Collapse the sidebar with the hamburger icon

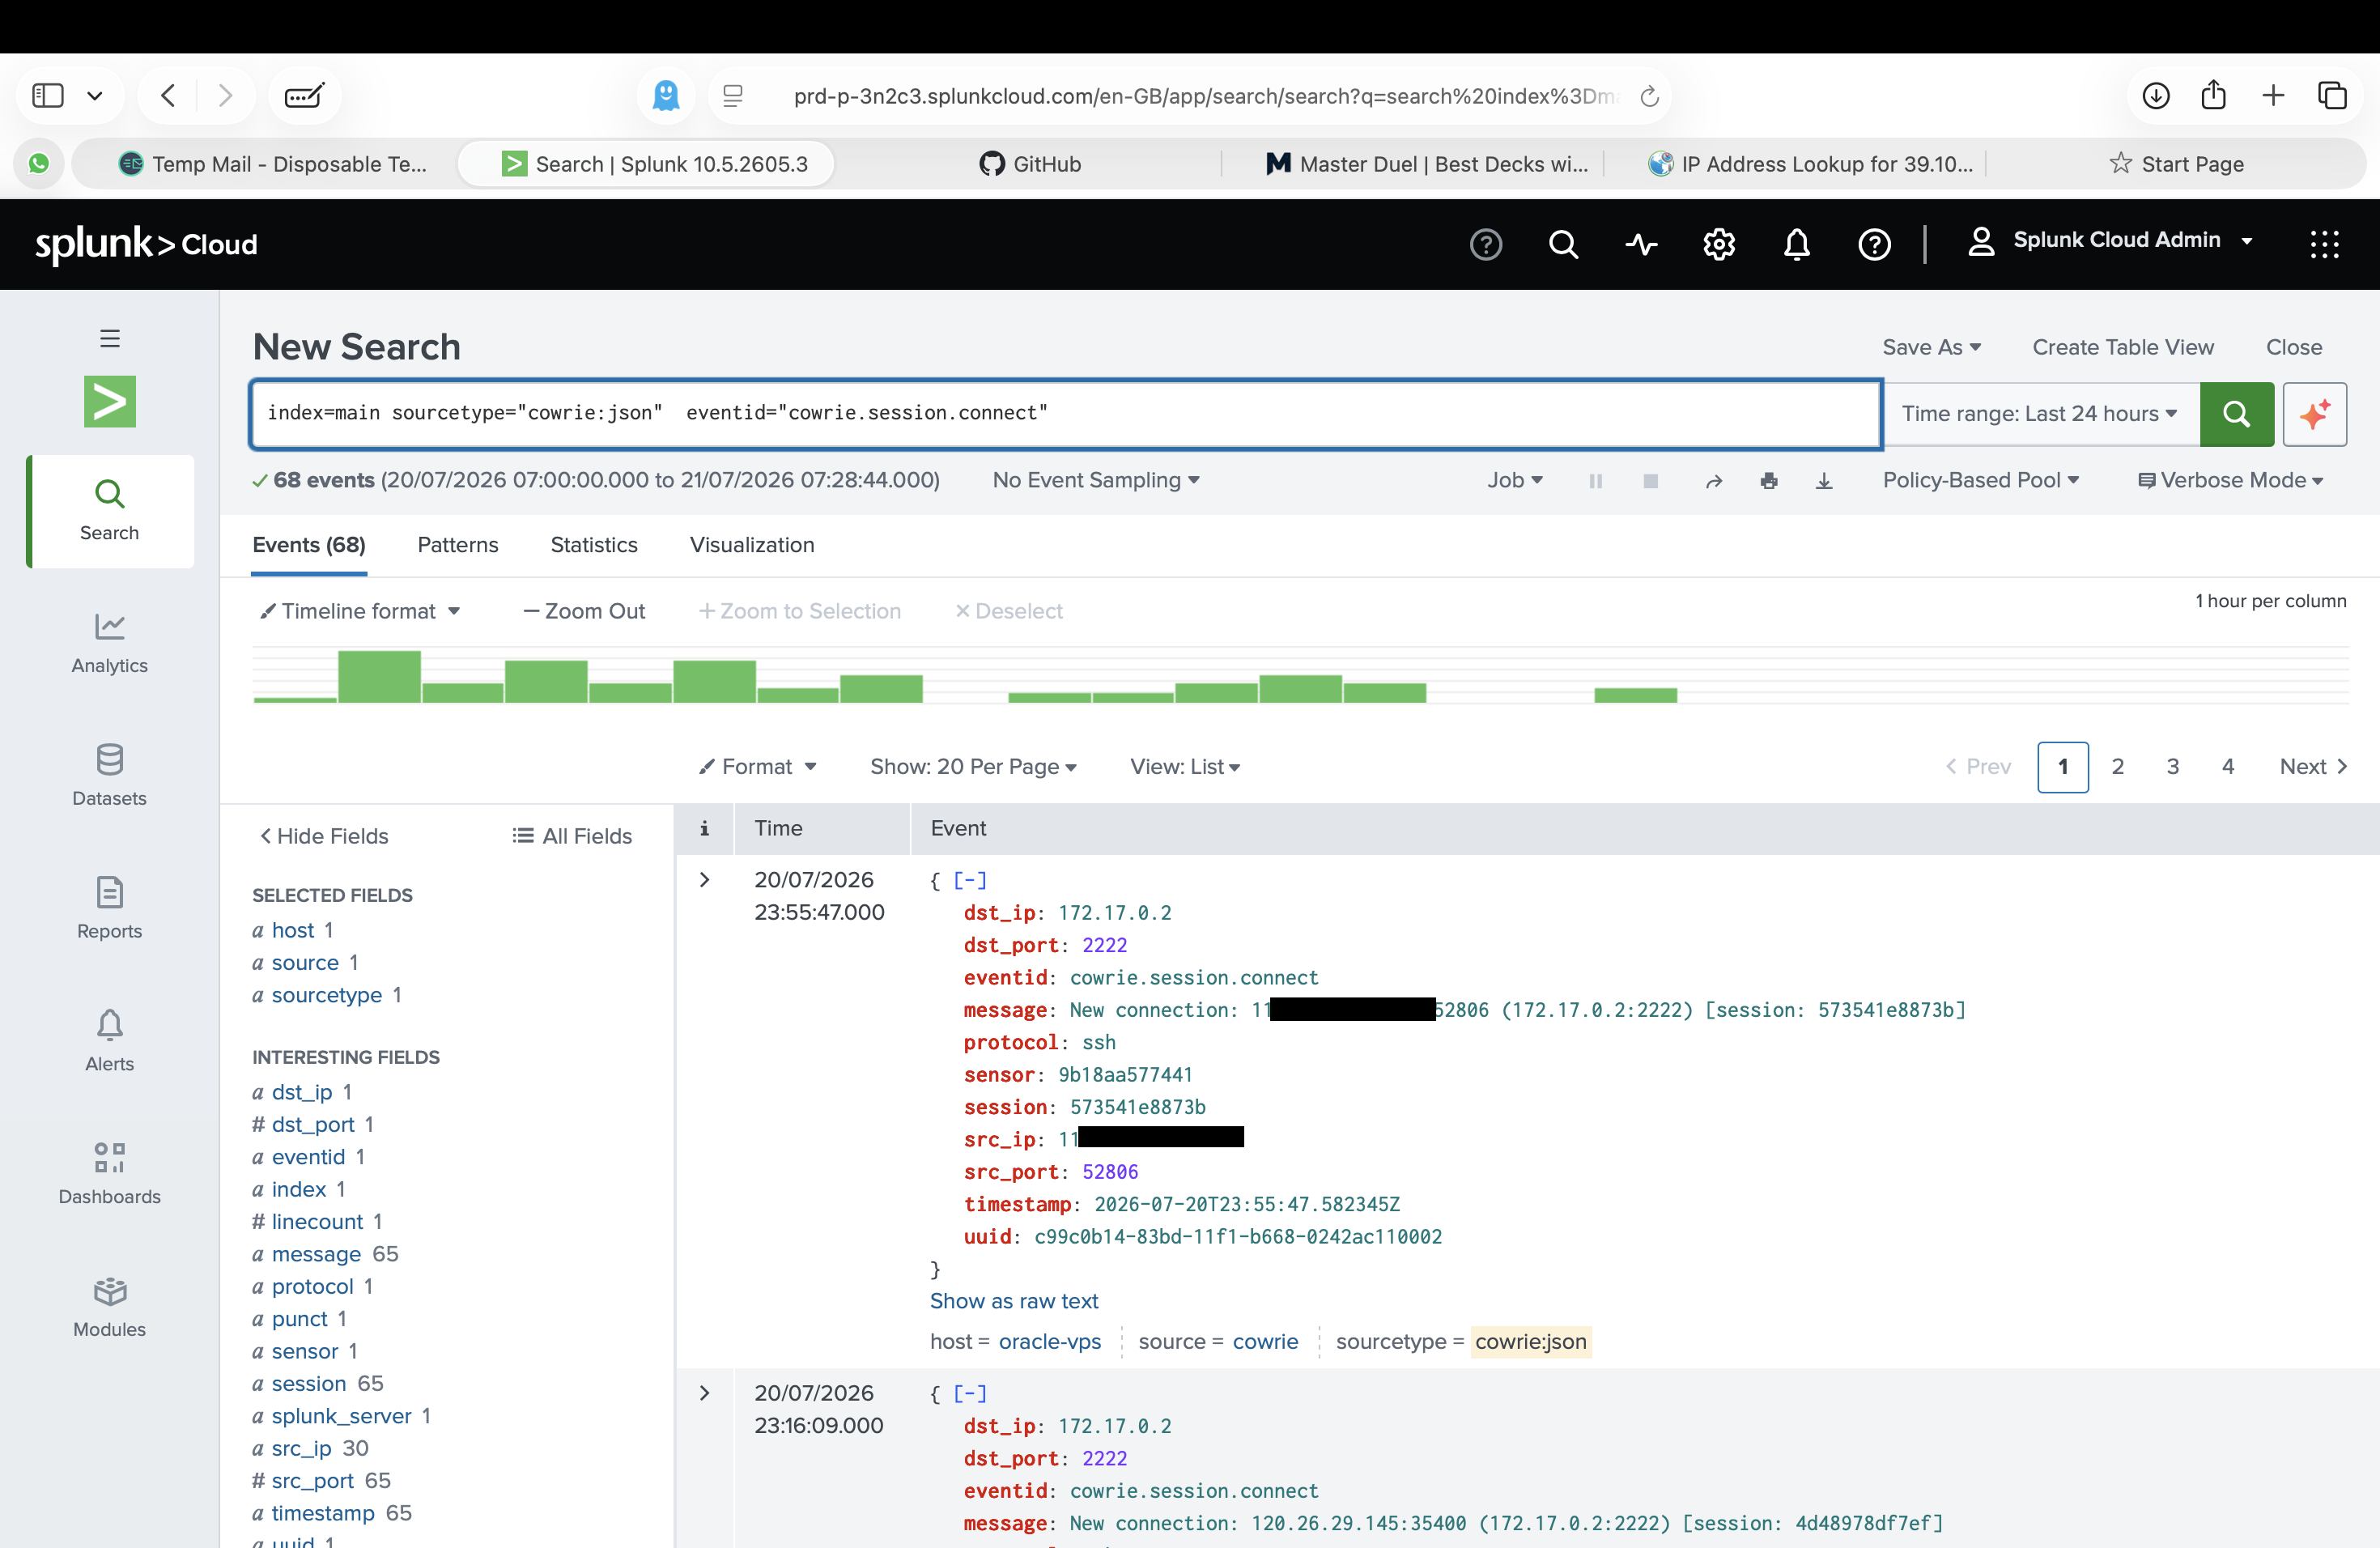click(110, 338)
